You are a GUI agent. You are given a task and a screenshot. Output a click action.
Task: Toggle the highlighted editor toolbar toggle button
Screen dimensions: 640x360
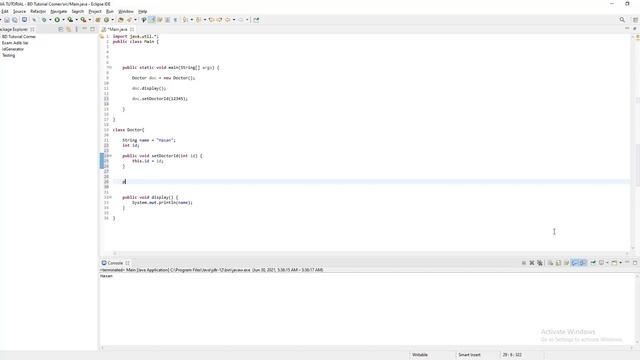tap(152, 20)
